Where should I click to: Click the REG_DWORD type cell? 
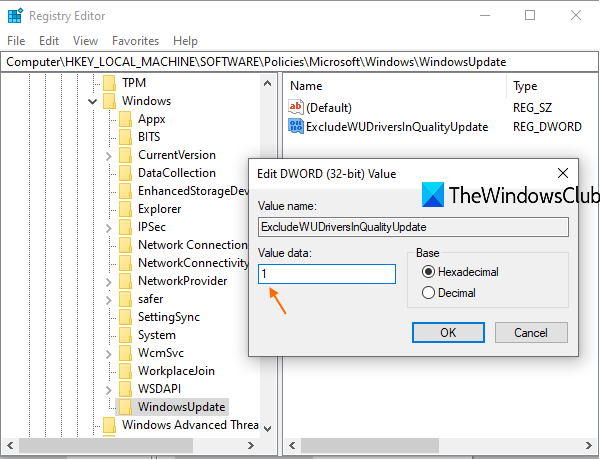547,127
